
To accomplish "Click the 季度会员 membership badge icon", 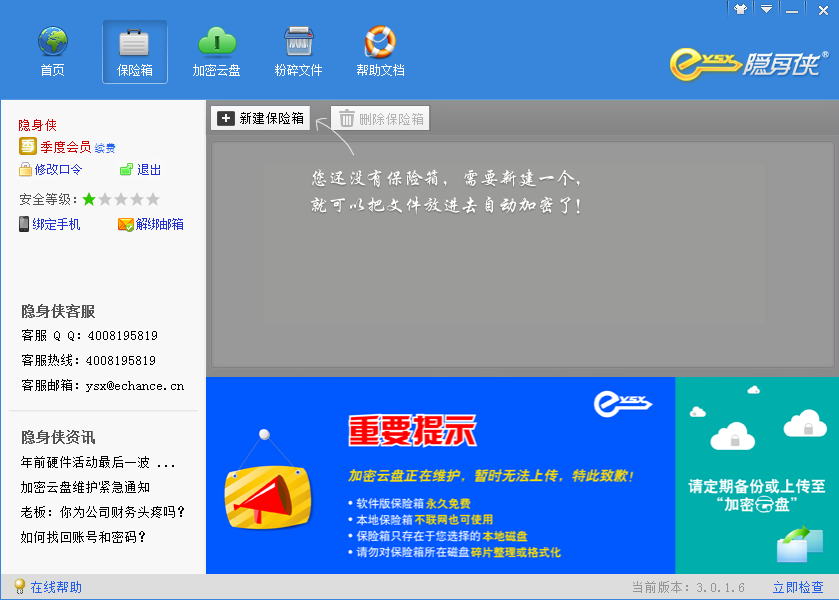I will (x=28, y=146).
